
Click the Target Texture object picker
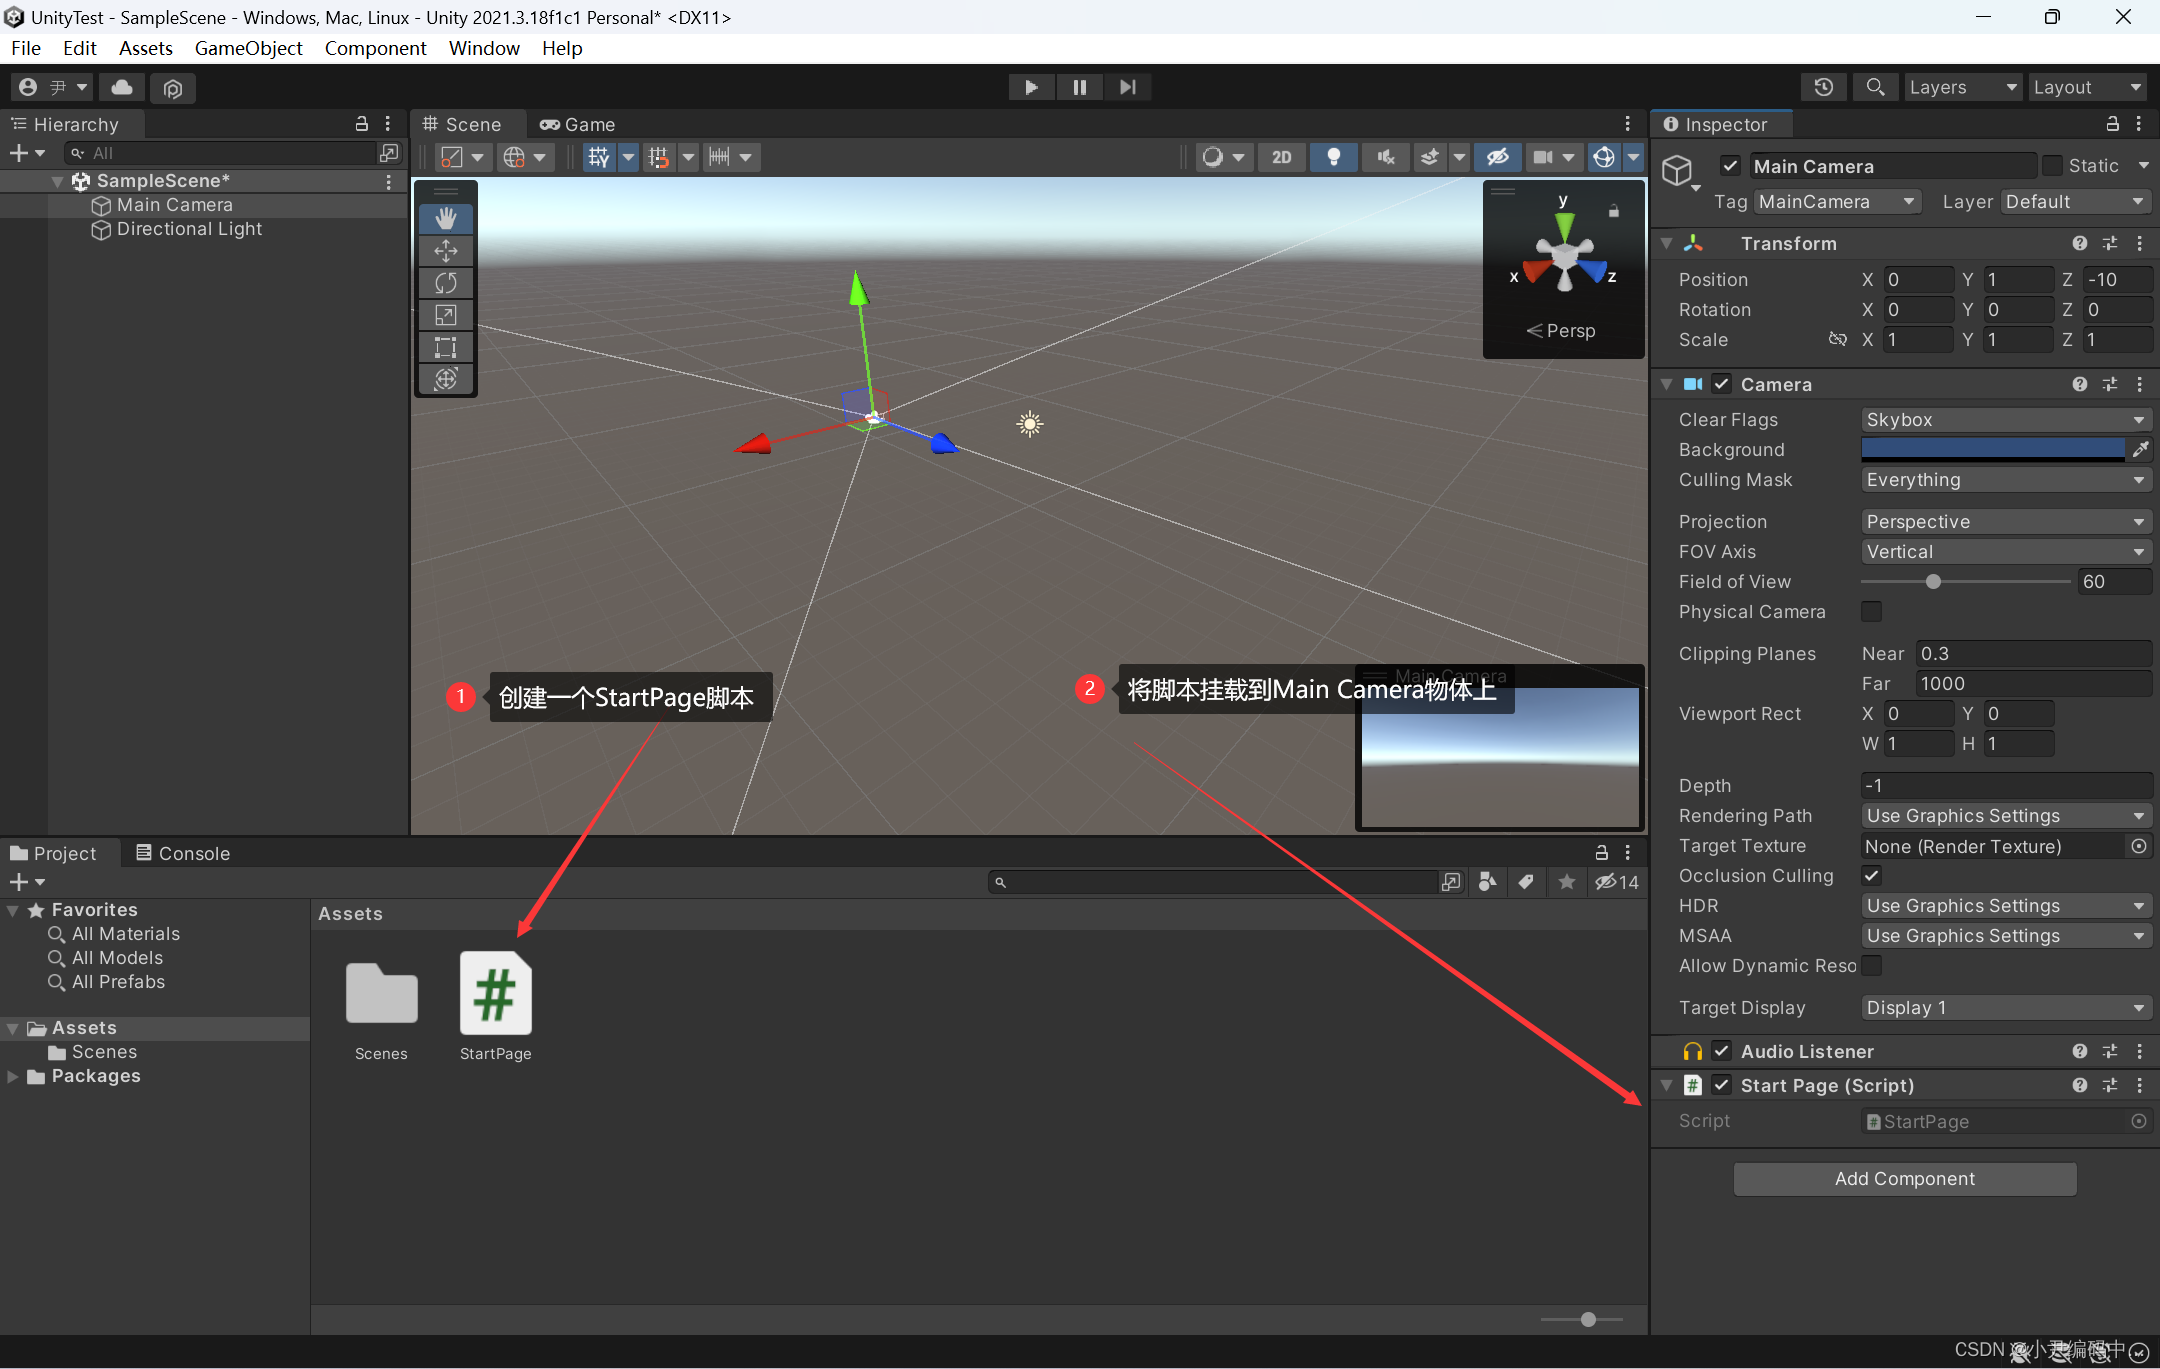pos(2139,846)
